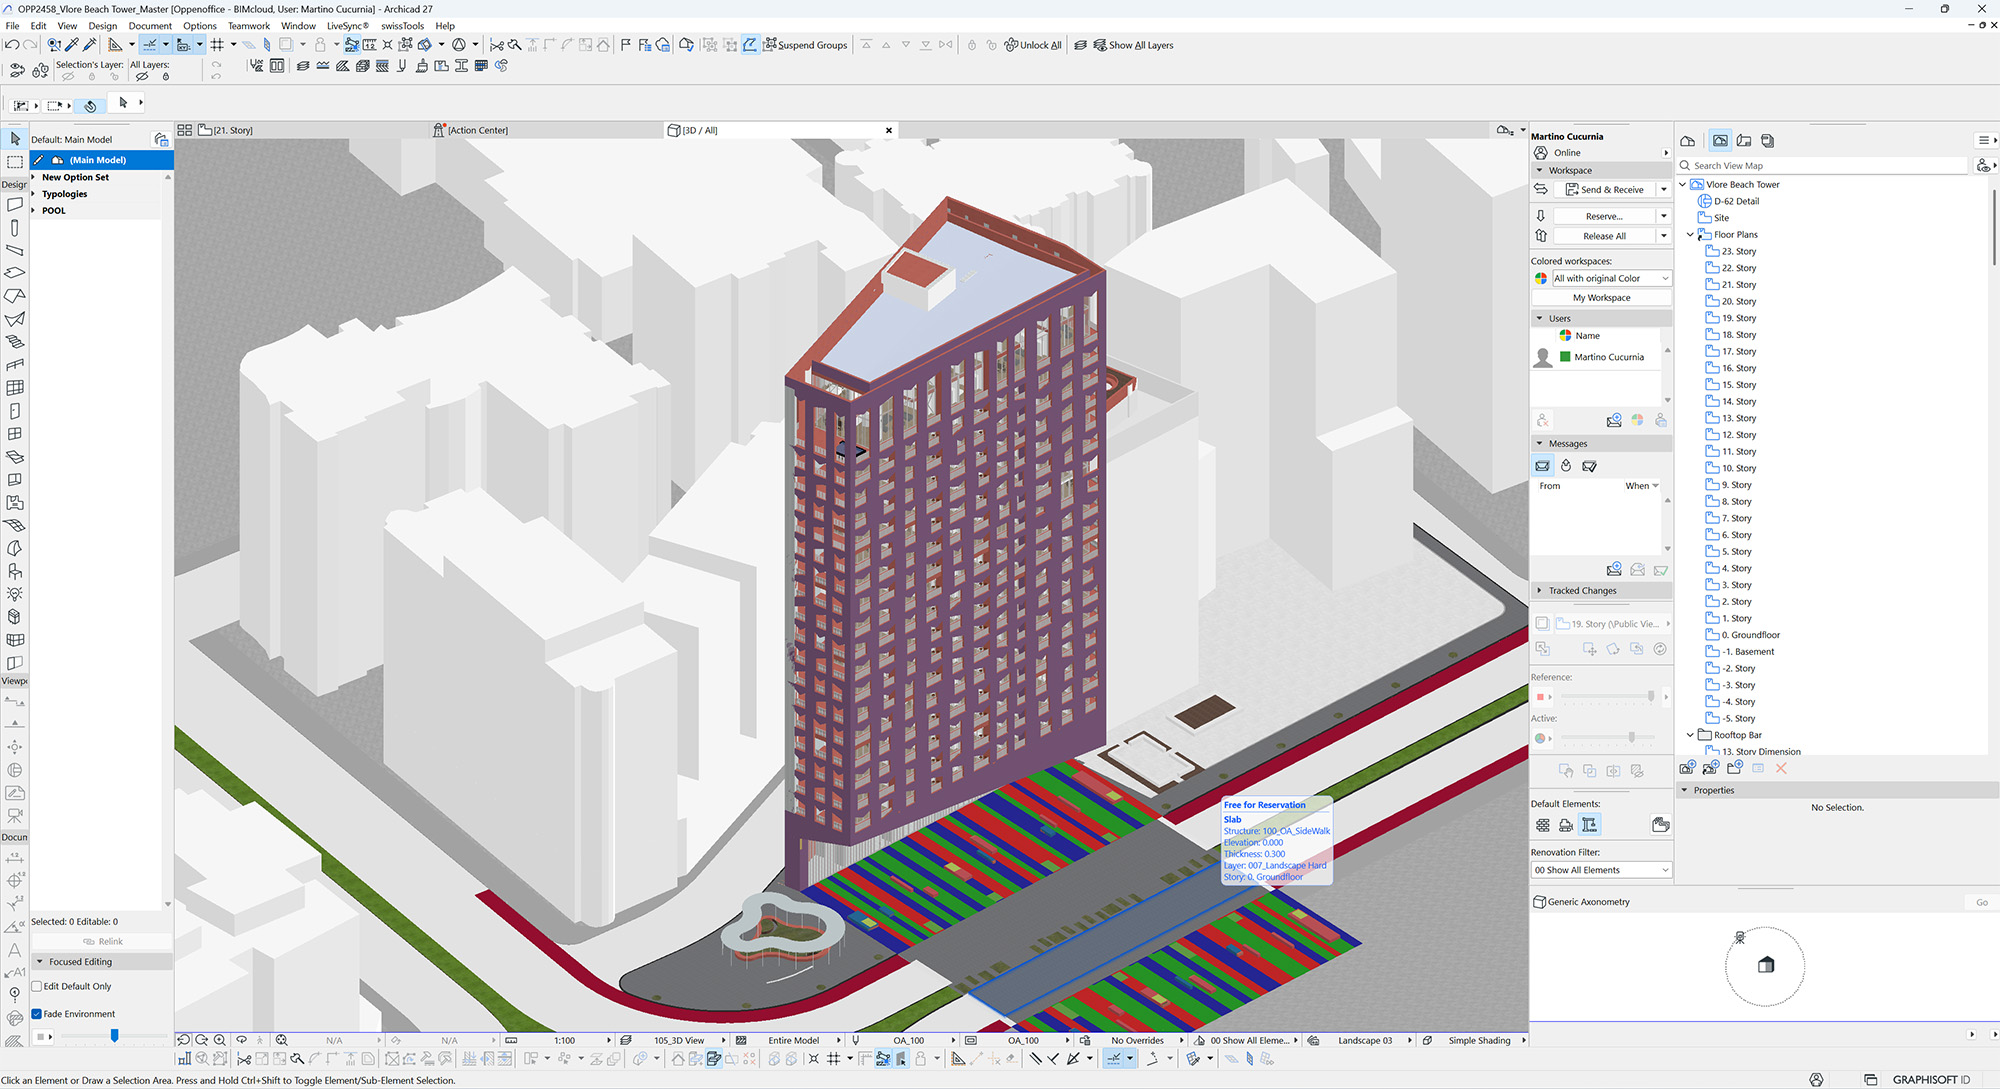The height and width of the screenshot is (1089, 2000).
Task: Select 10. Story in the View Map
Action: (x=1738, y=468)
